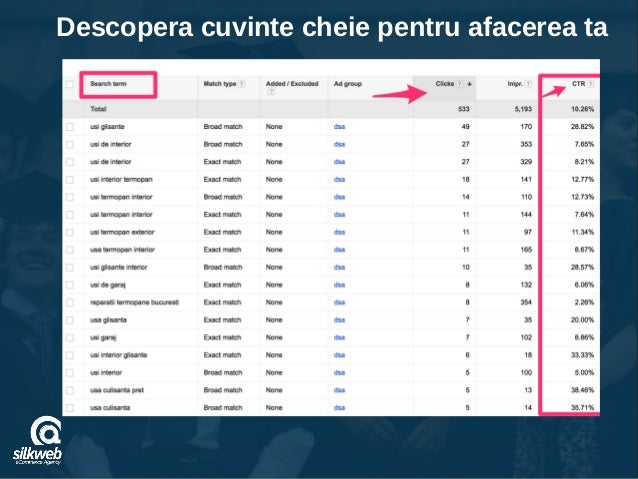The width and height of the screenshot is (638, 479).
Task: Sort by the CTR column header
Action: [579, 84]
